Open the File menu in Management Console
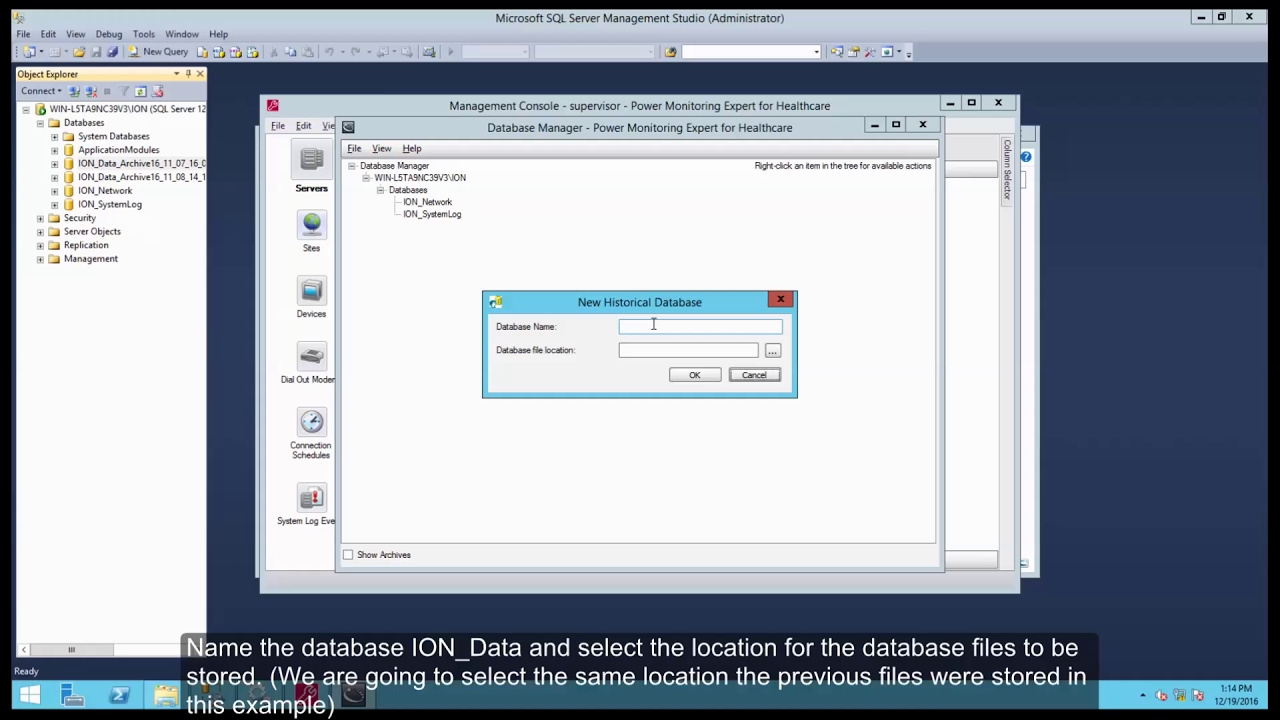 coord(278,126)
